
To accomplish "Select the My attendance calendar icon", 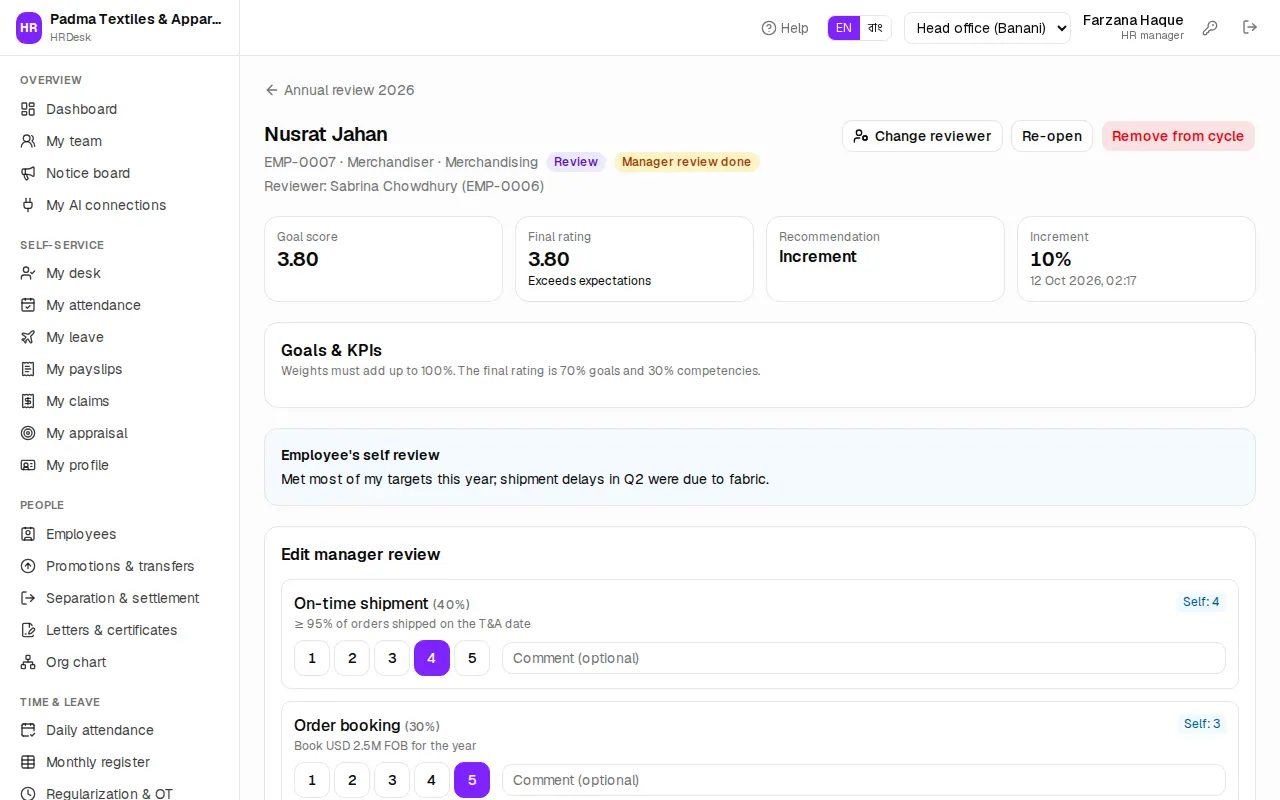I will pos(28,305).
